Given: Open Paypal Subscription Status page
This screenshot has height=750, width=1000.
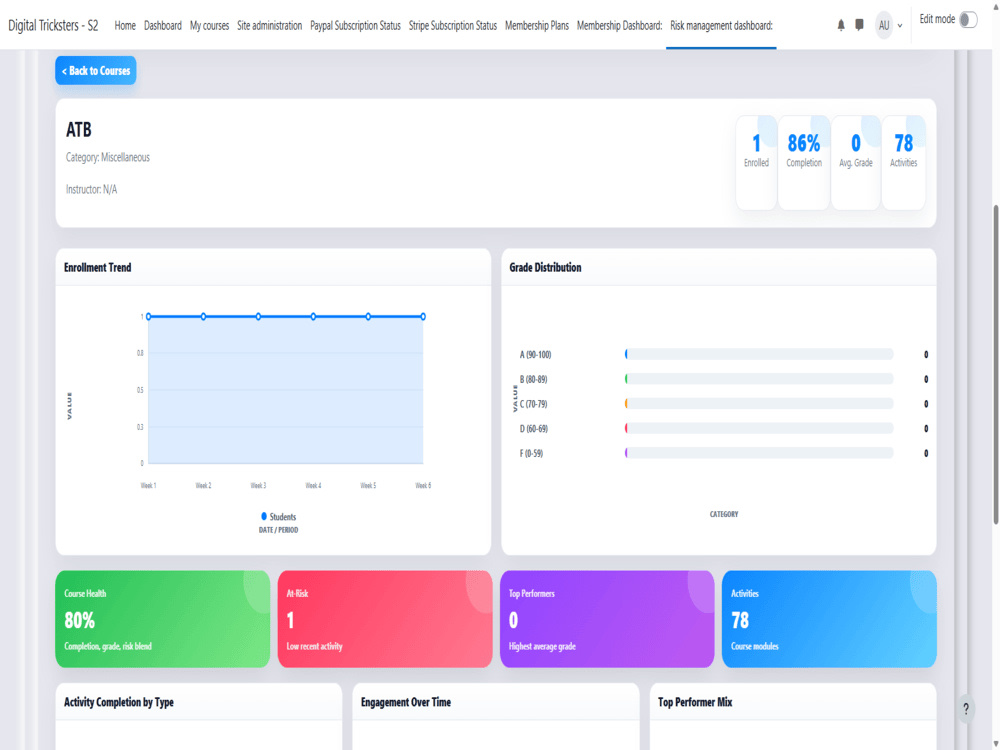Looking at the screenshot, I should pos(355,26).
